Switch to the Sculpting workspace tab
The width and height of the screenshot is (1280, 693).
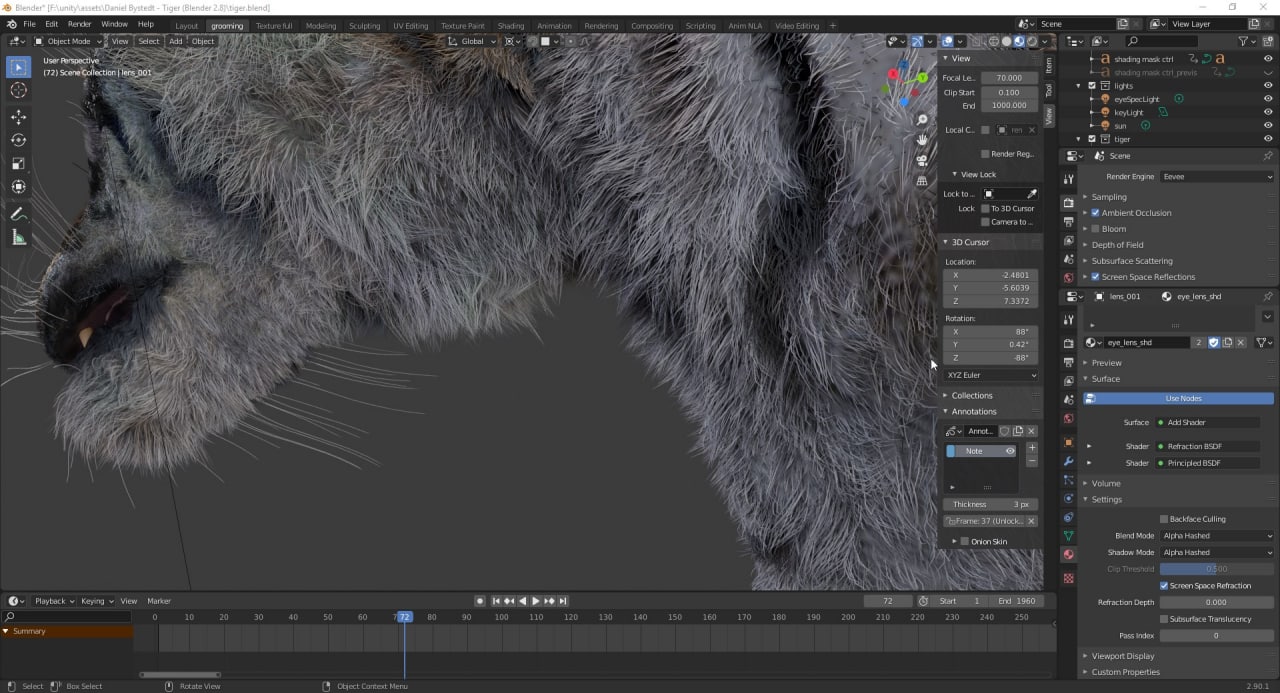[x=364, y=25]
